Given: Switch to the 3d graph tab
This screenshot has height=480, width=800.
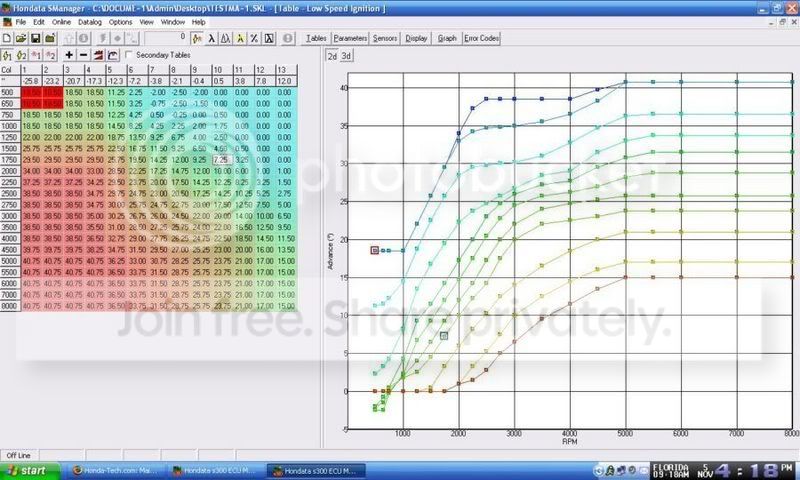Looking at the screenshot, I should 347,56.
